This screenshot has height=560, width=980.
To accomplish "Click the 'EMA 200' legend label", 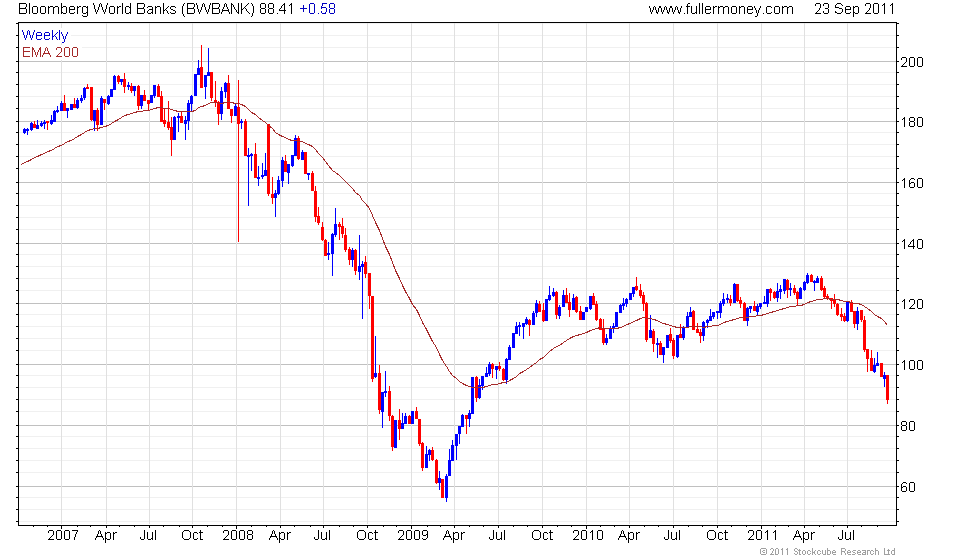I will [50, 52].
